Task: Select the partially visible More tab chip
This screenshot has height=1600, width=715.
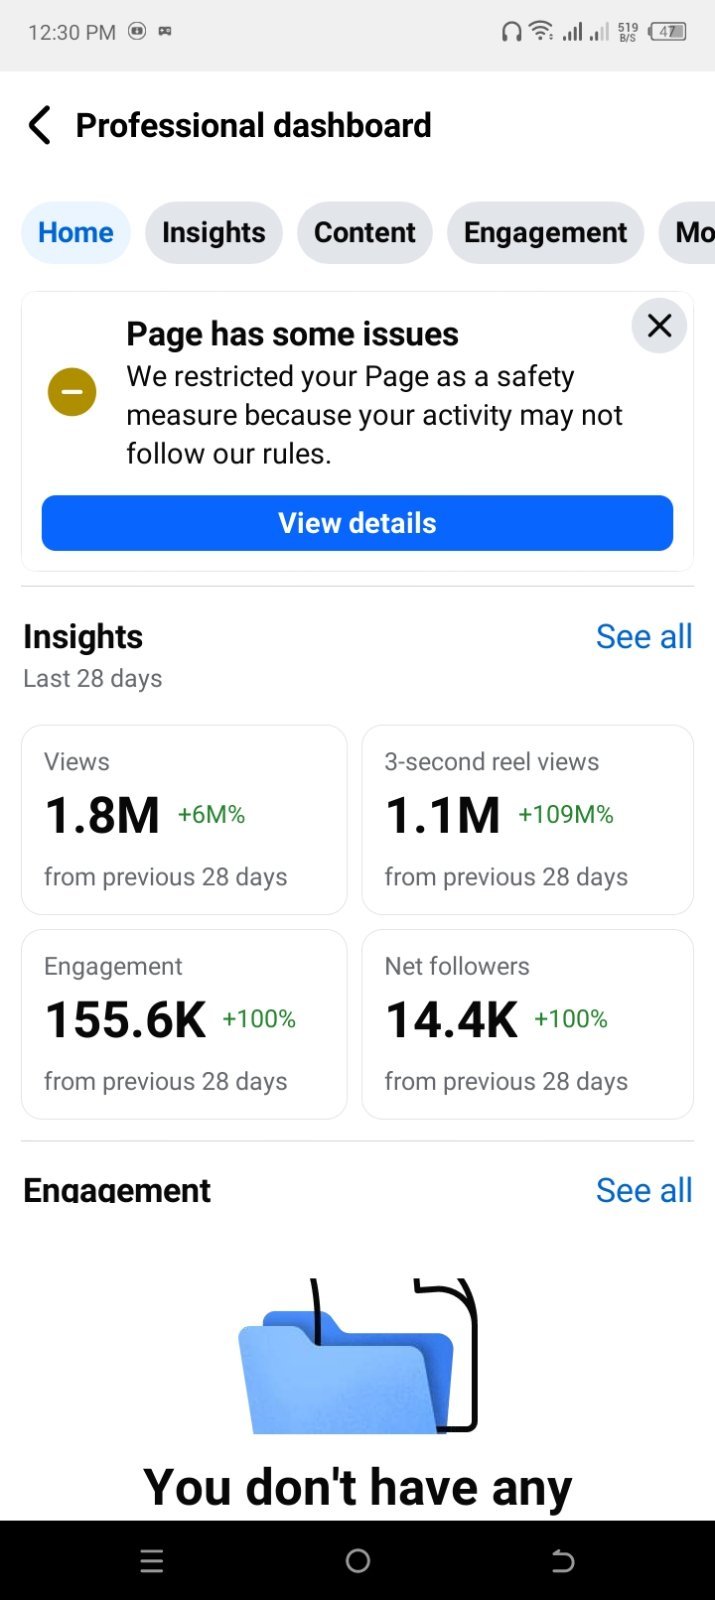Action: click(688, 233)
